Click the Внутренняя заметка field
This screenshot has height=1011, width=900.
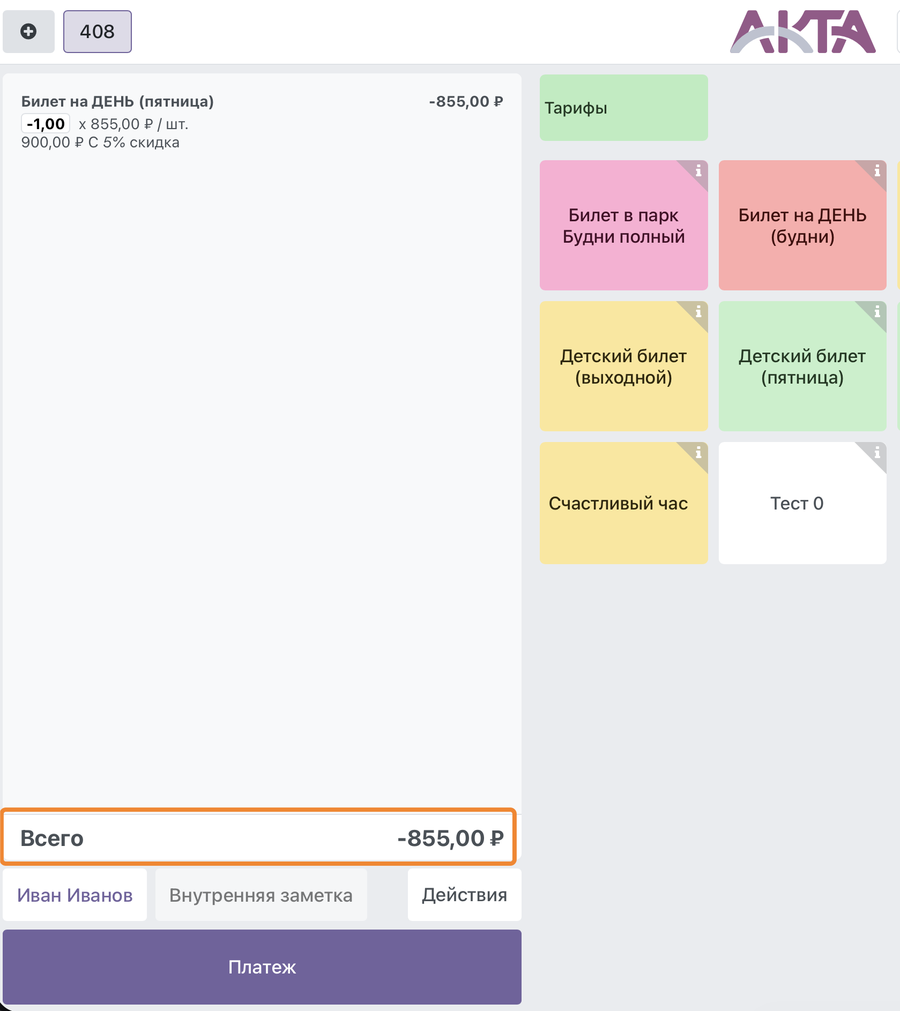(x=261, y=895)
